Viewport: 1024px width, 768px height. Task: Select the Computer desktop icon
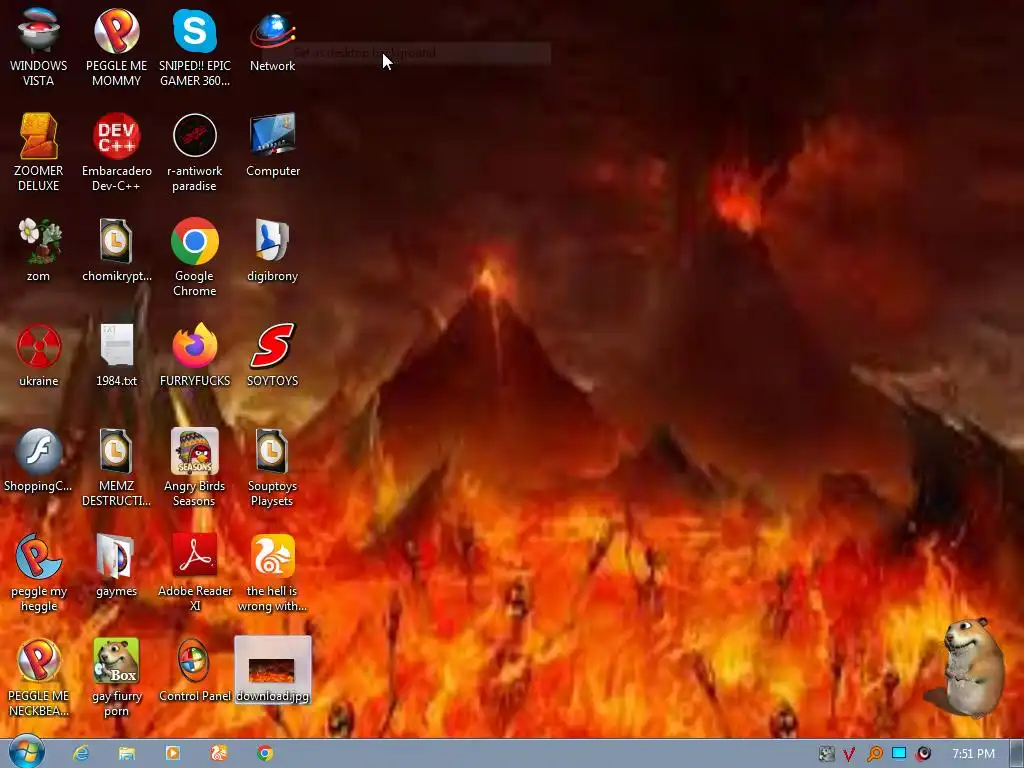[x=272, y=145]
